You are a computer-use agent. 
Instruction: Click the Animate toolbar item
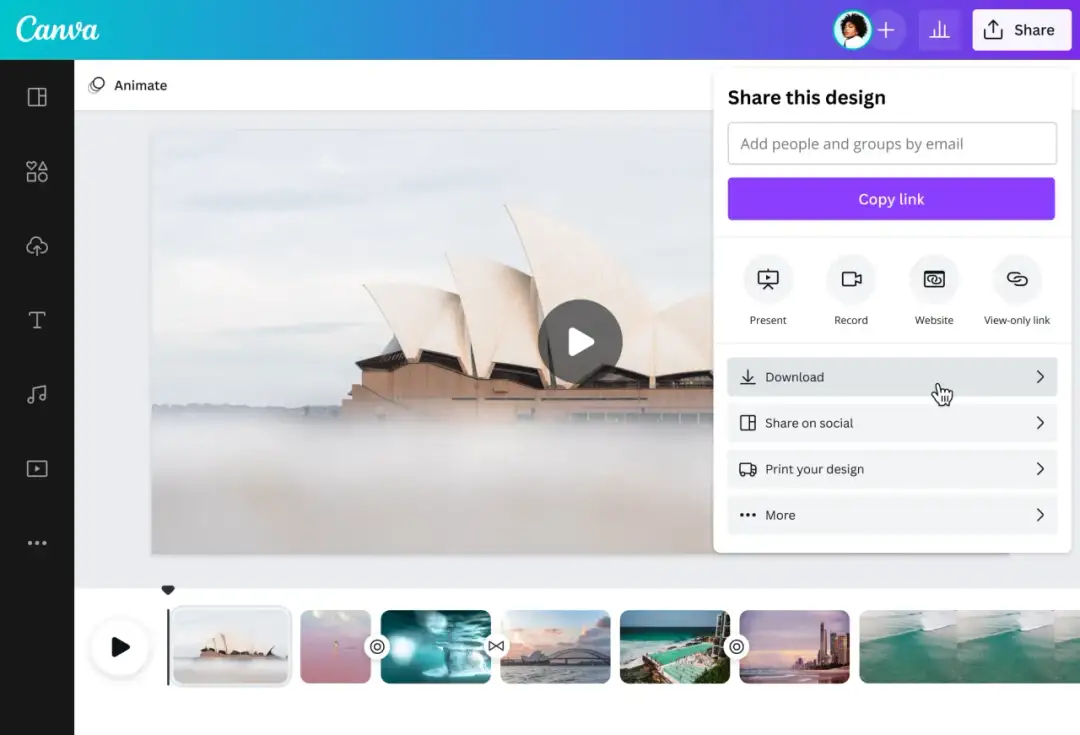click(128, 85)
